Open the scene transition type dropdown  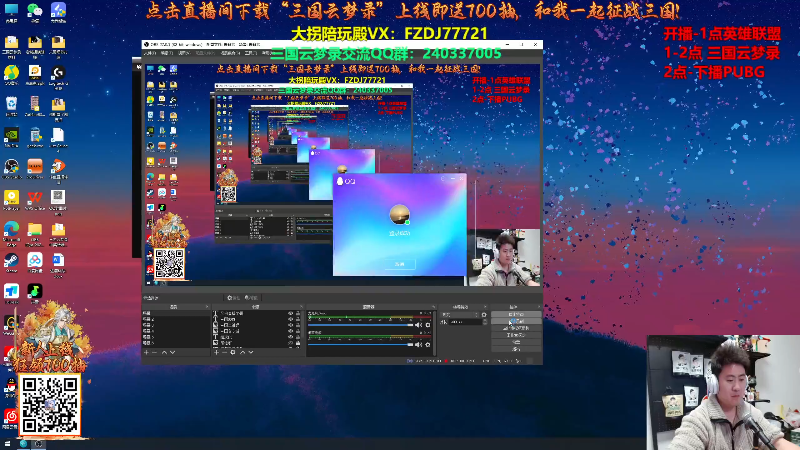pos(460,315)
